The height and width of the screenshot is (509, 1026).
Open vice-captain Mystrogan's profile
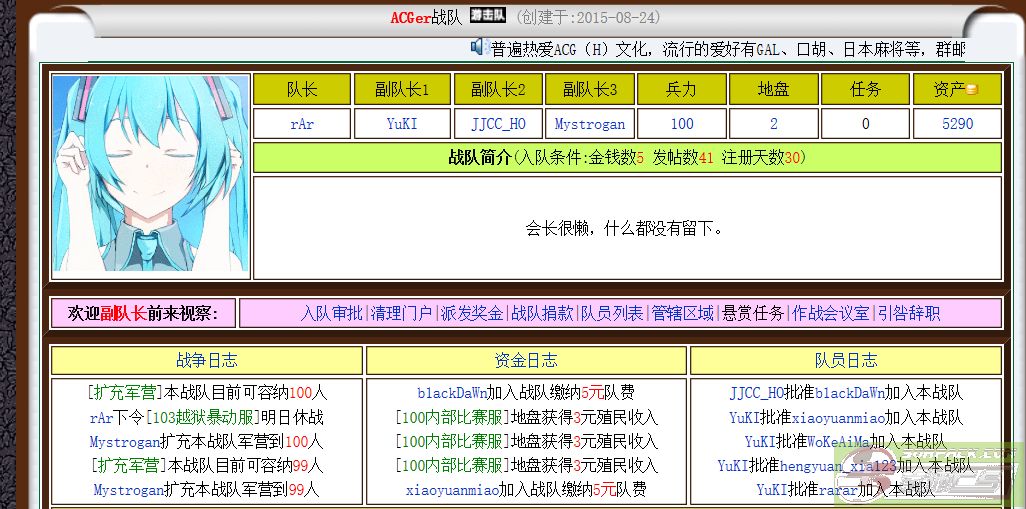click(x=590, y=124)
